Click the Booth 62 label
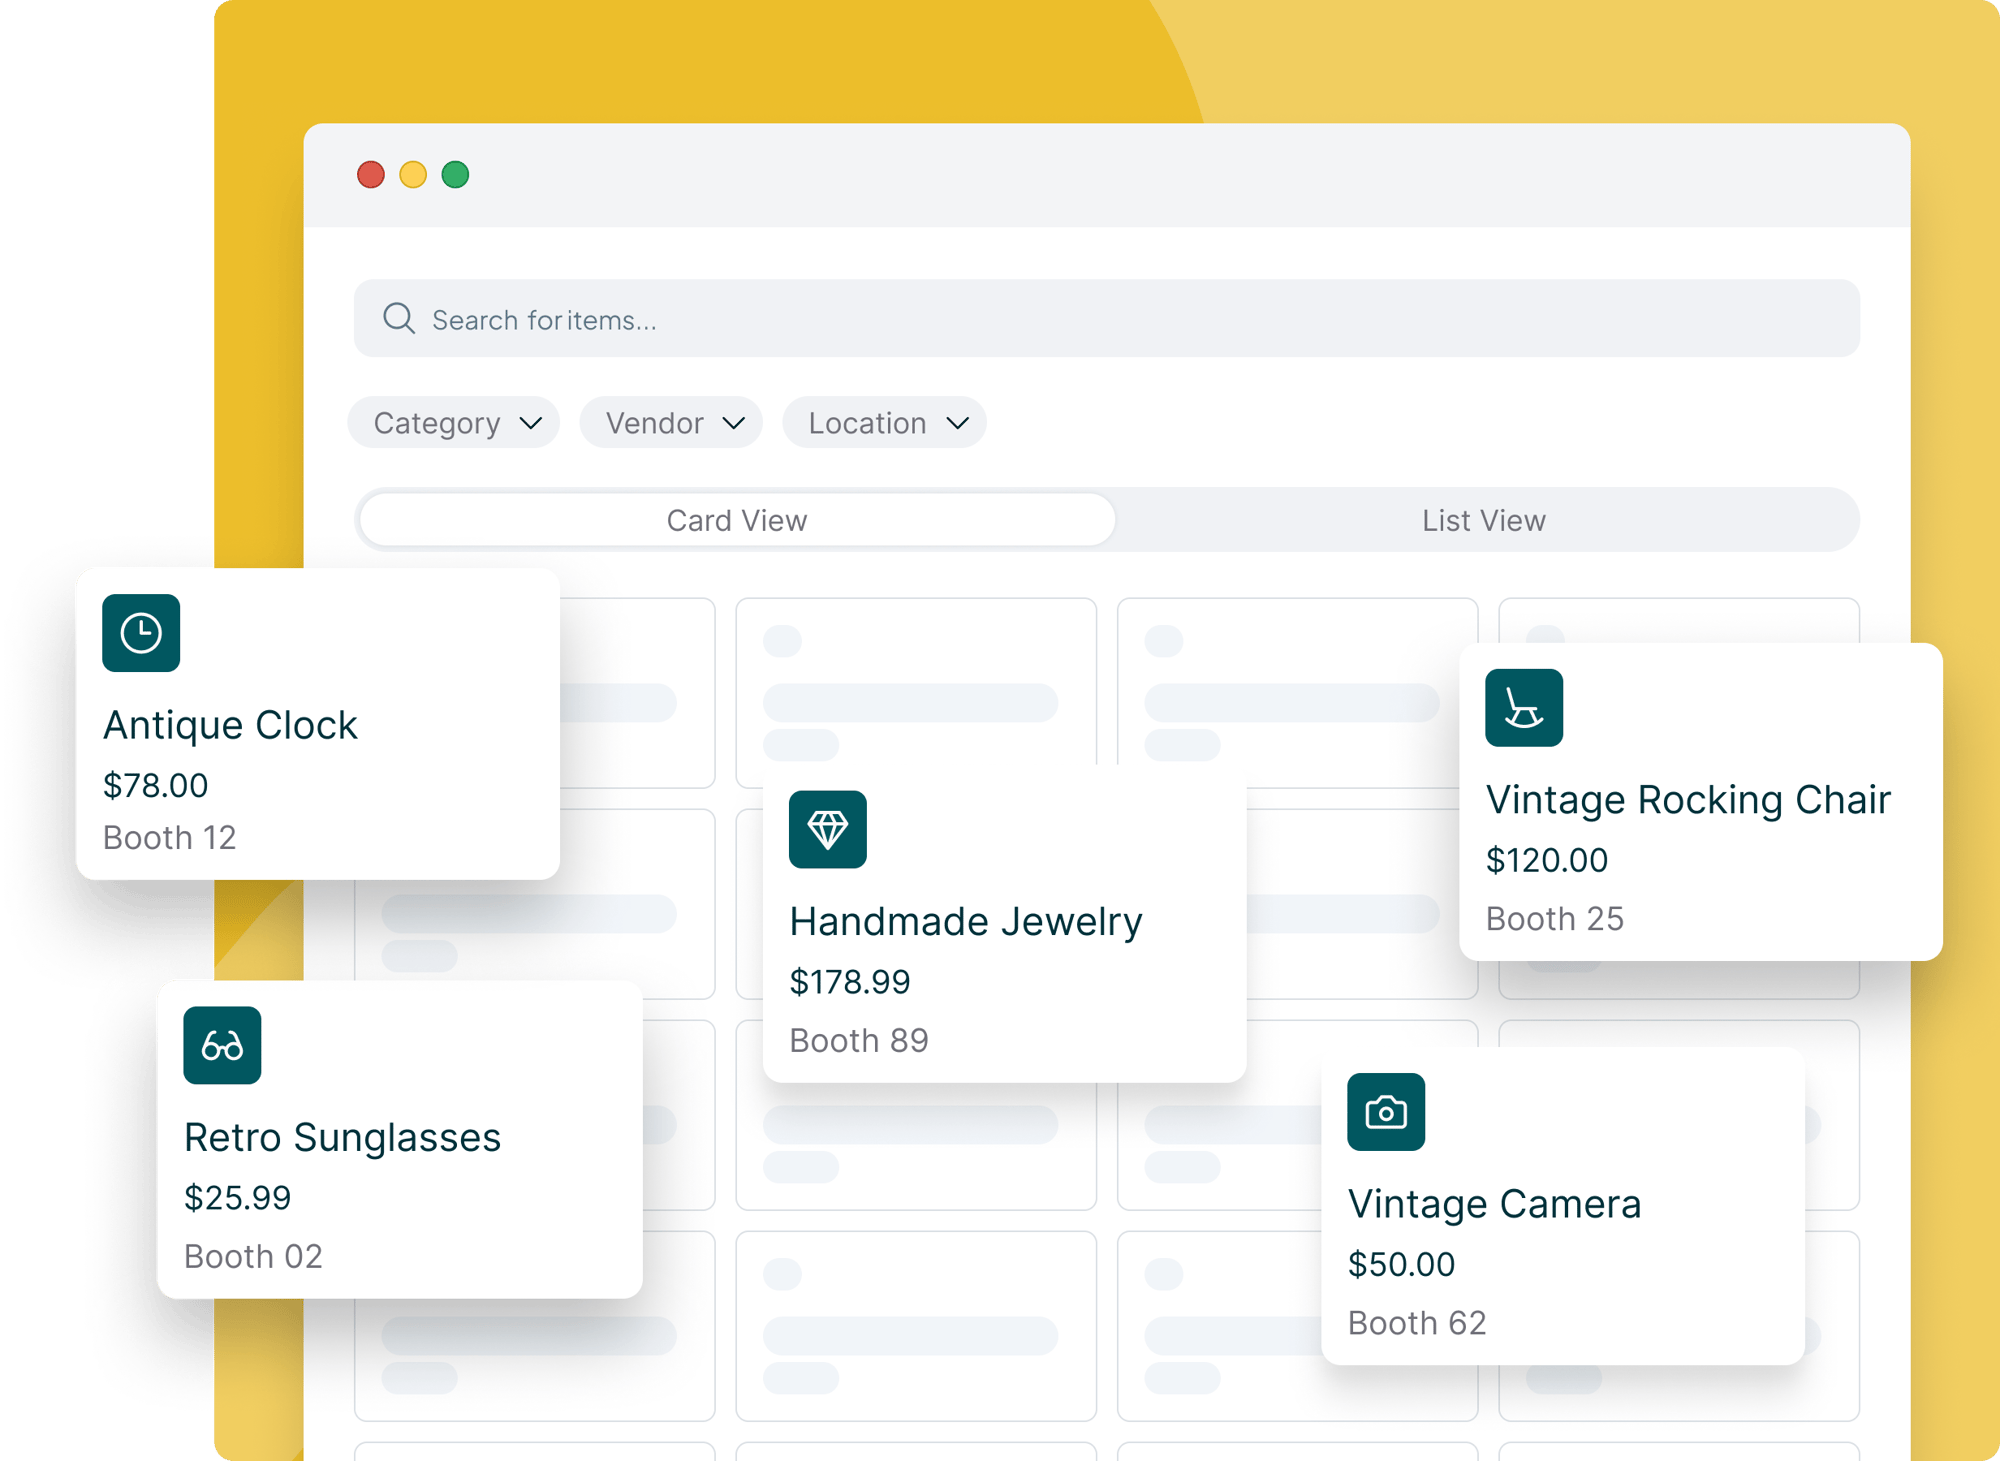The image size is (2000, 1461). pyautogui.click(x=1417, y=1323)
